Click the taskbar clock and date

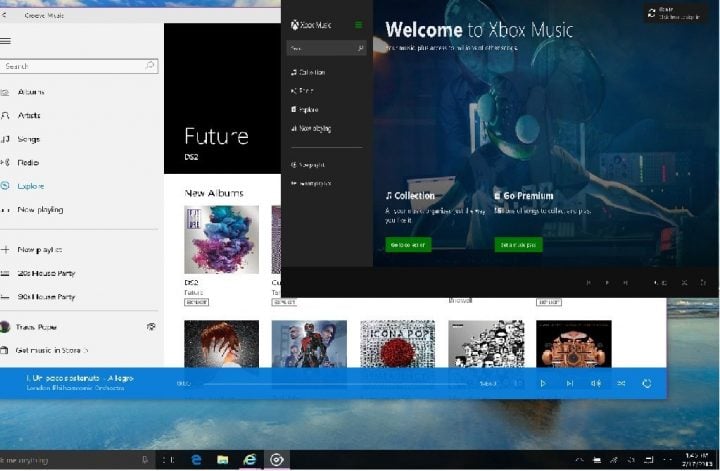point(697,460)
